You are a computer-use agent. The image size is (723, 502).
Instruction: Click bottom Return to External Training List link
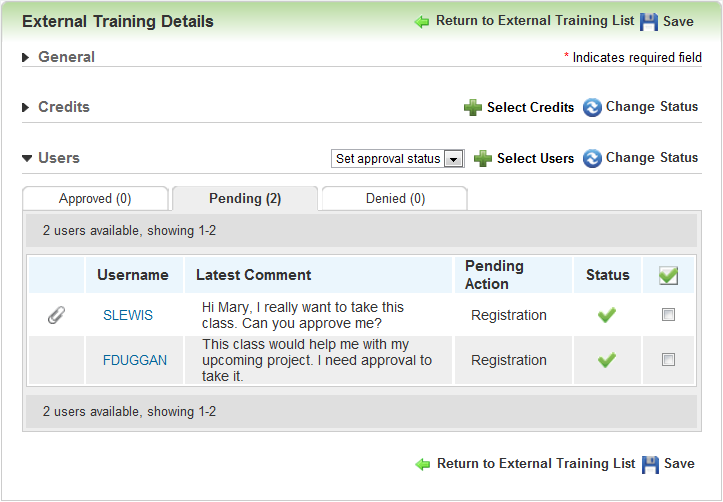[535, 464]
